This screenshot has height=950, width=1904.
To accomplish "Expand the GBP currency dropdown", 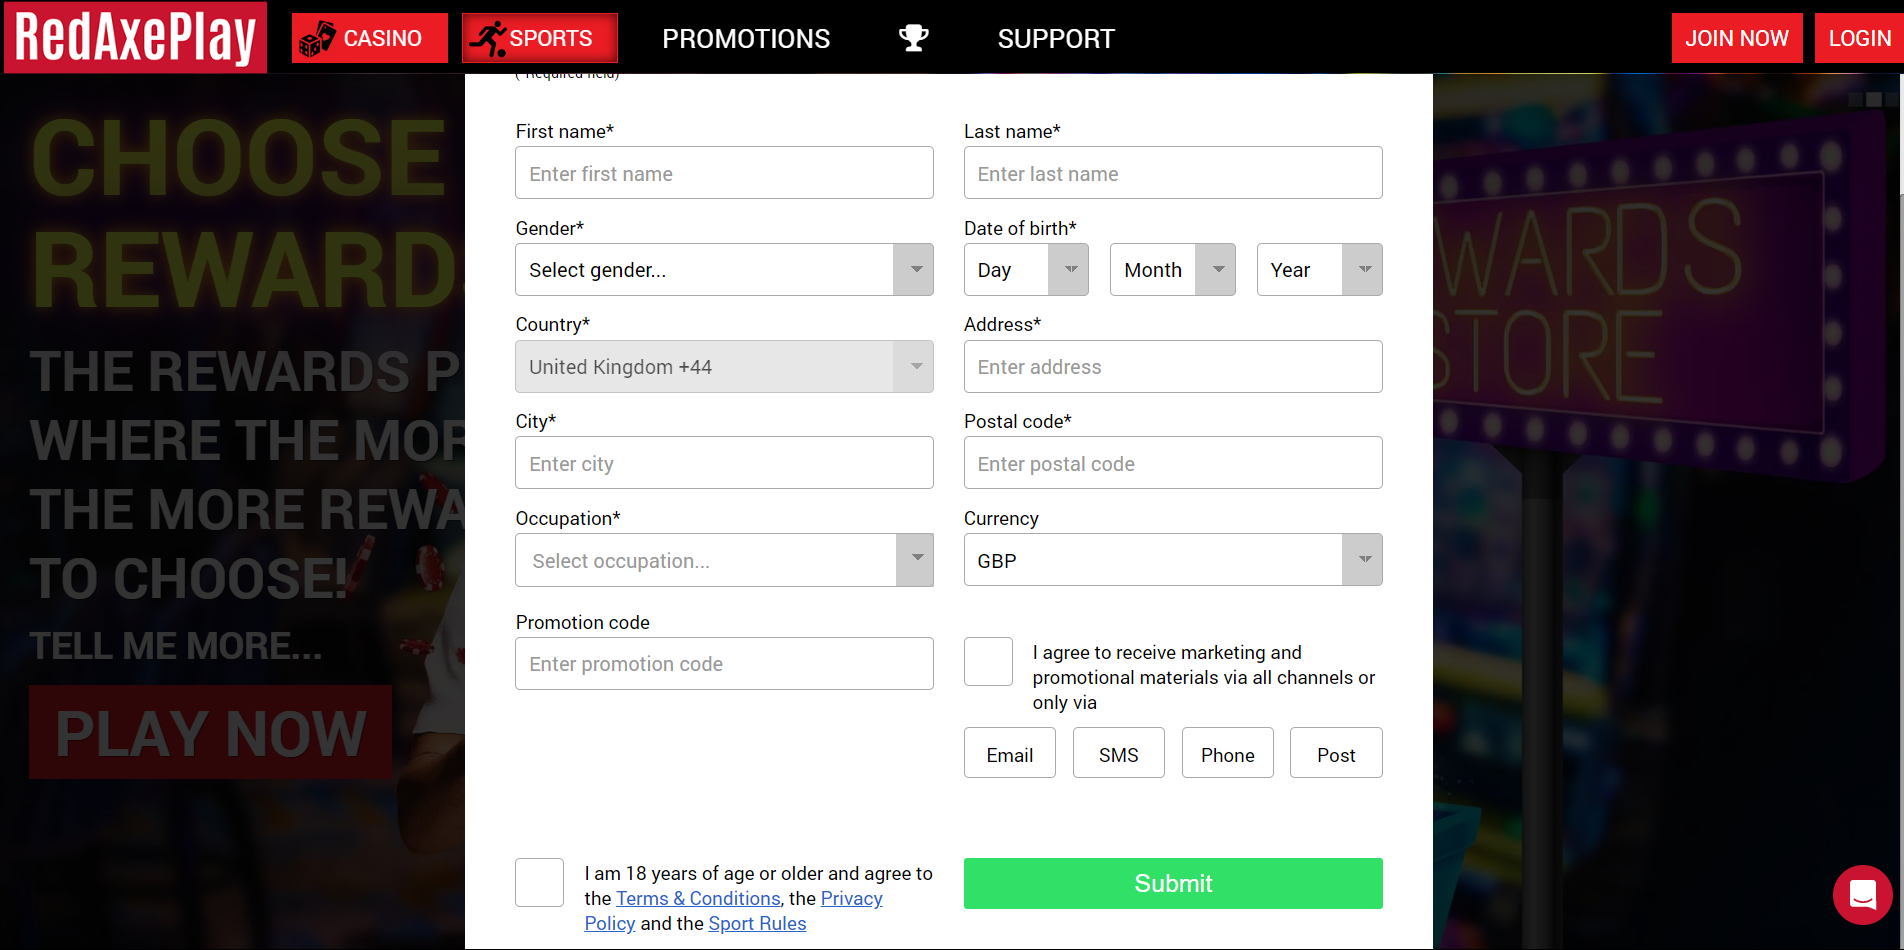I will tap(1173, 560).
